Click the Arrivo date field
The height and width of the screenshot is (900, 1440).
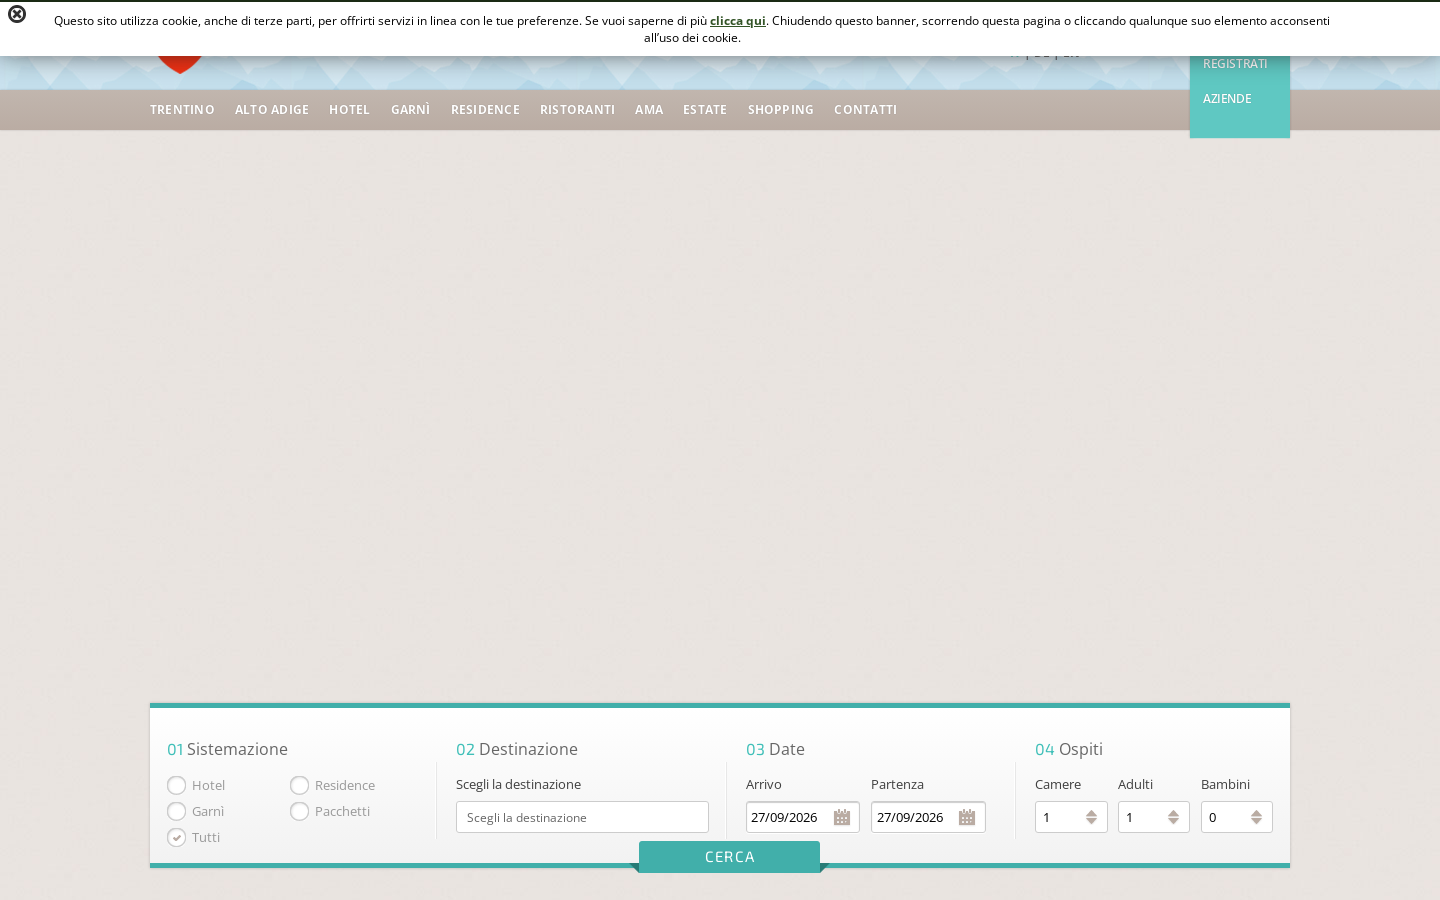coord(803,817)
